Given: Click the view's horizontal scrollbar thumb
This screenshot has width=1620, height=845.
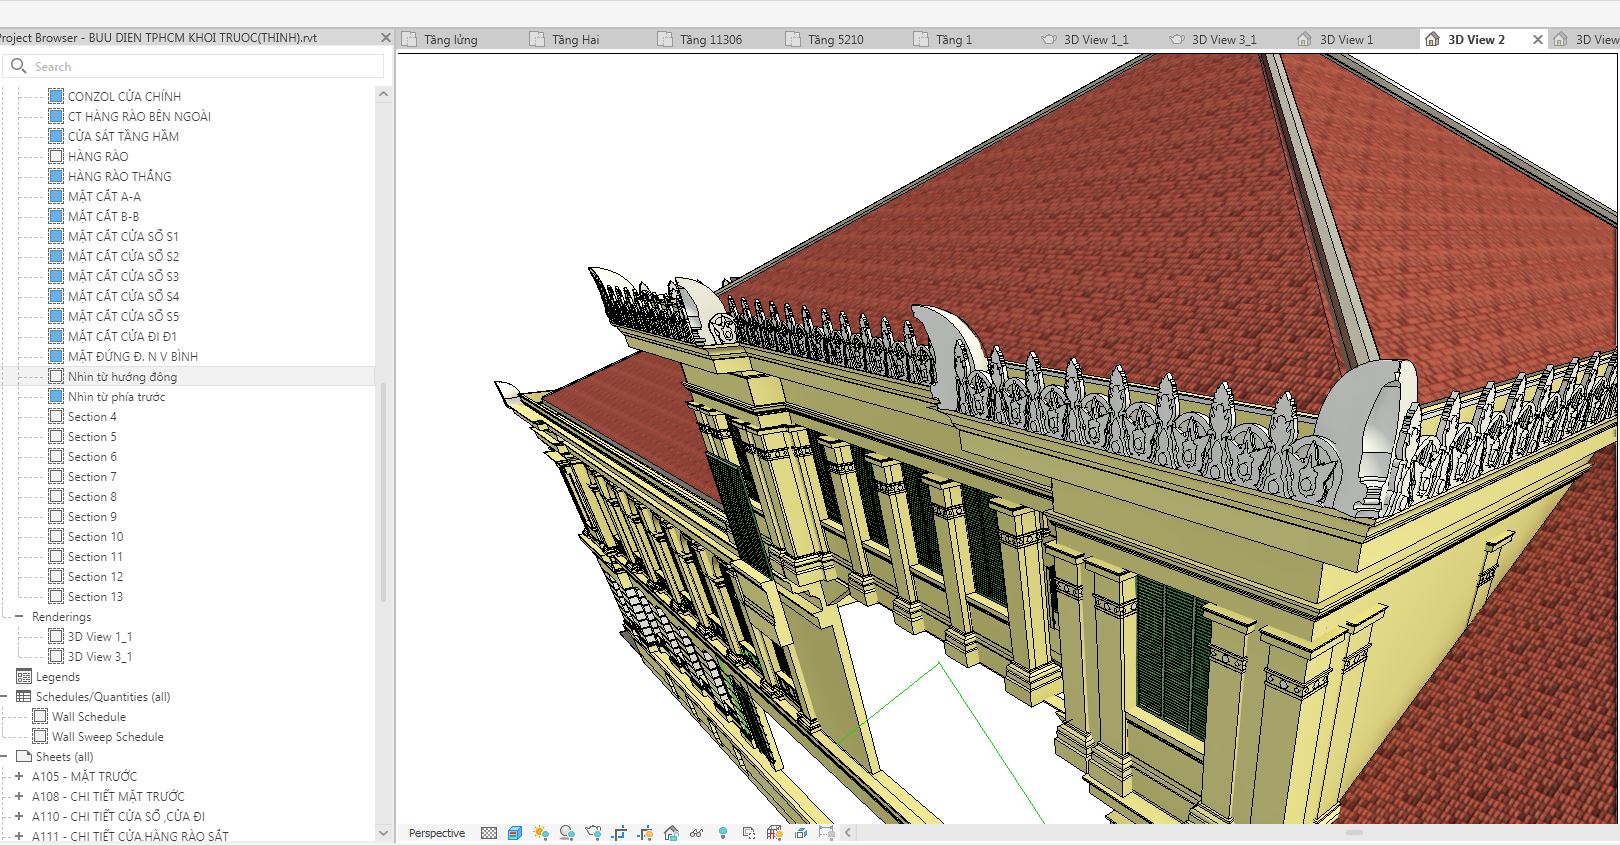Looking at the screenshot, I should click(x=1354, y=832).
